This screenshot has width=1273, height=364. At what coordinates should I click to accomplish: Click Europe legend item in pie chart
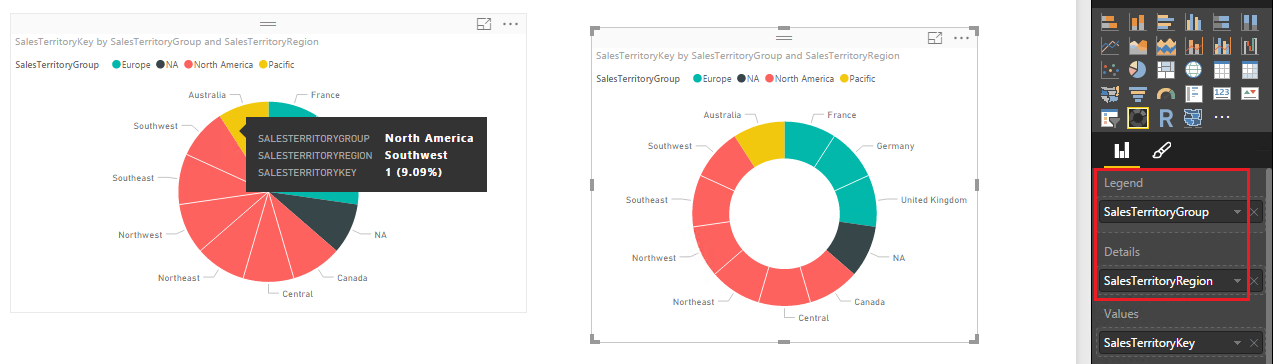tap(132, 64)
